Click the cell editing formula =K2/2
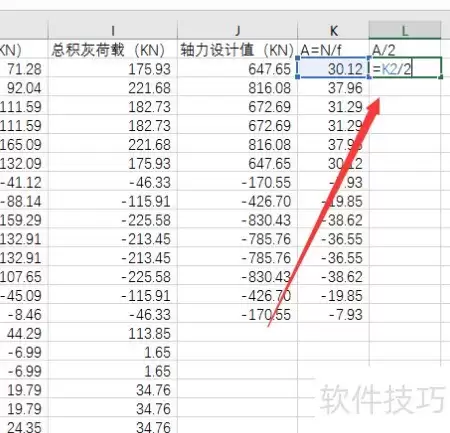The image size is (450, 433). coord(405,68)
